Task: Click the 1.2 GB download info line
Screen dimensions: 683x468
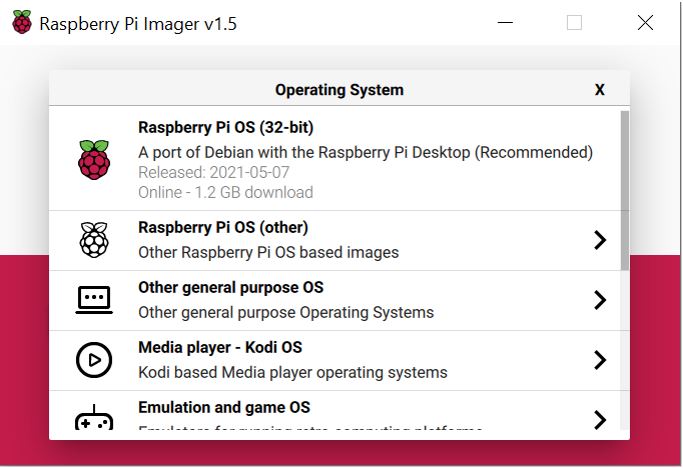Action: click(x=225, y=192)
